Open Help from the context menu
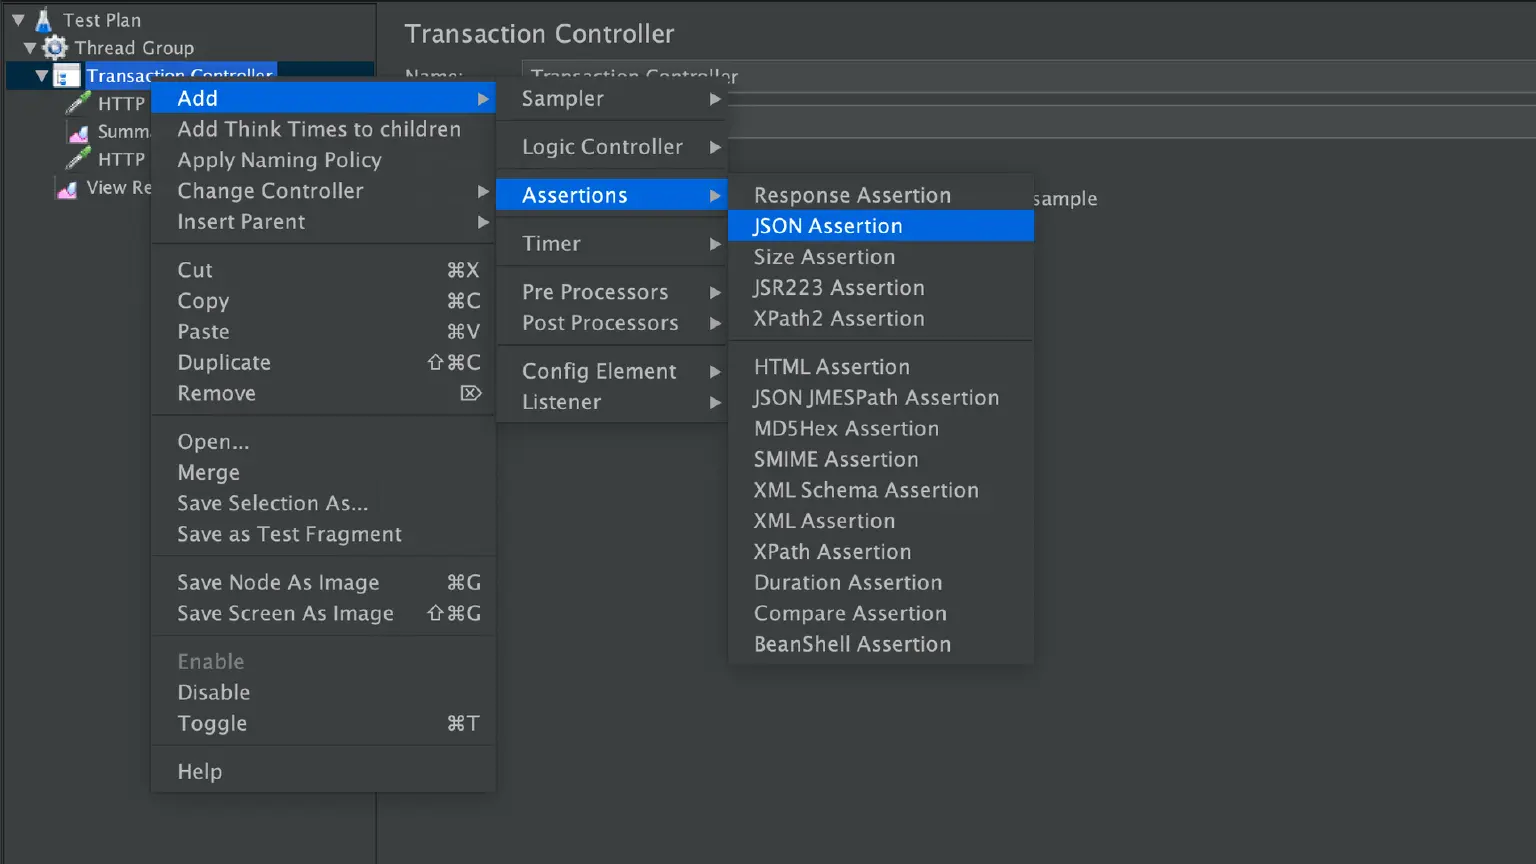The height and width of the screenshot is (864, 1536). click(199, 771)
